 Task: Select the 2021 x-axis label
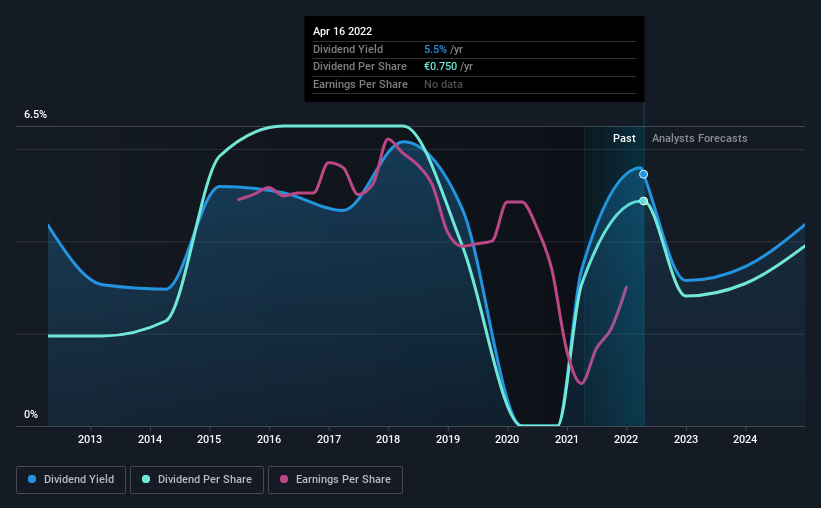(x=567, y=439)
